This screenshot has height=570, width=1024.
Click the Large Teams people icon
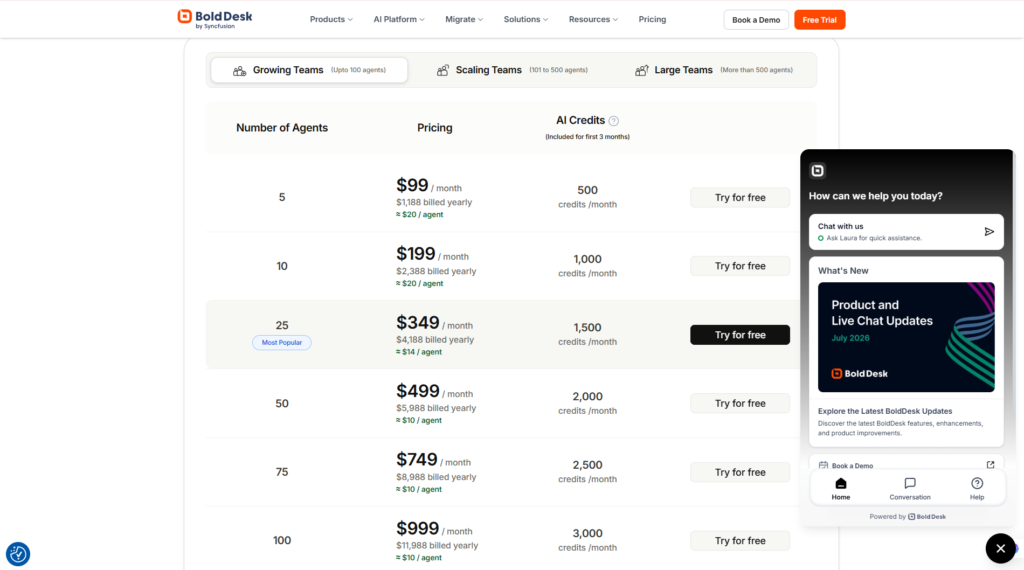[641, 71]
